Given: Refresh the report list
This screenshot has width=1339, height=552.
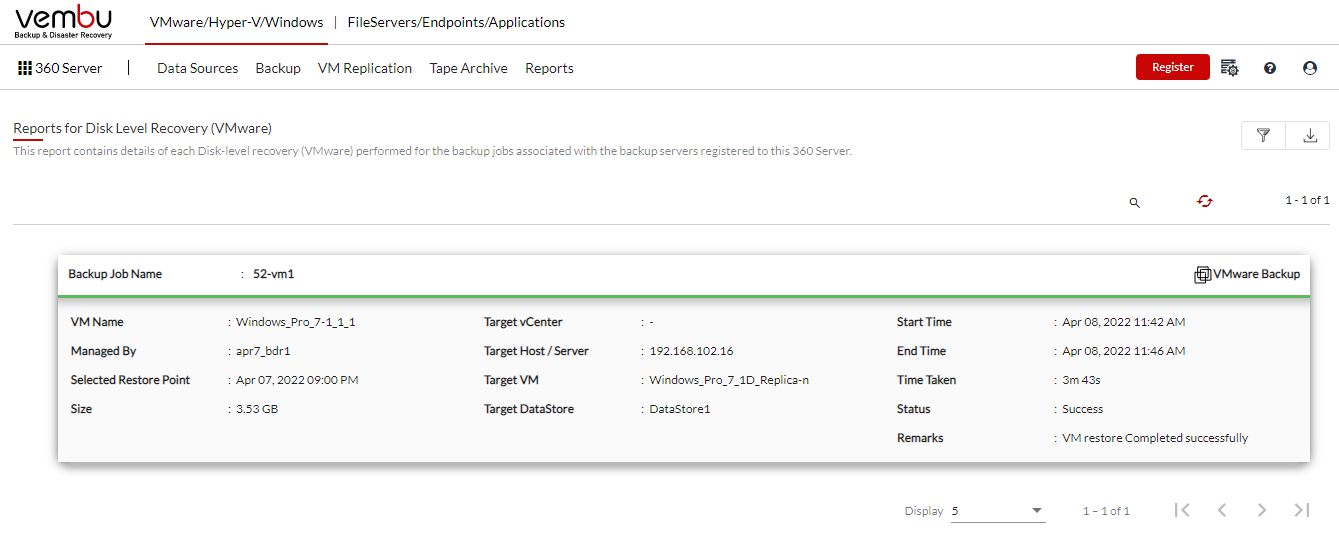Looking at the screenshot, I should (1205, 201).
